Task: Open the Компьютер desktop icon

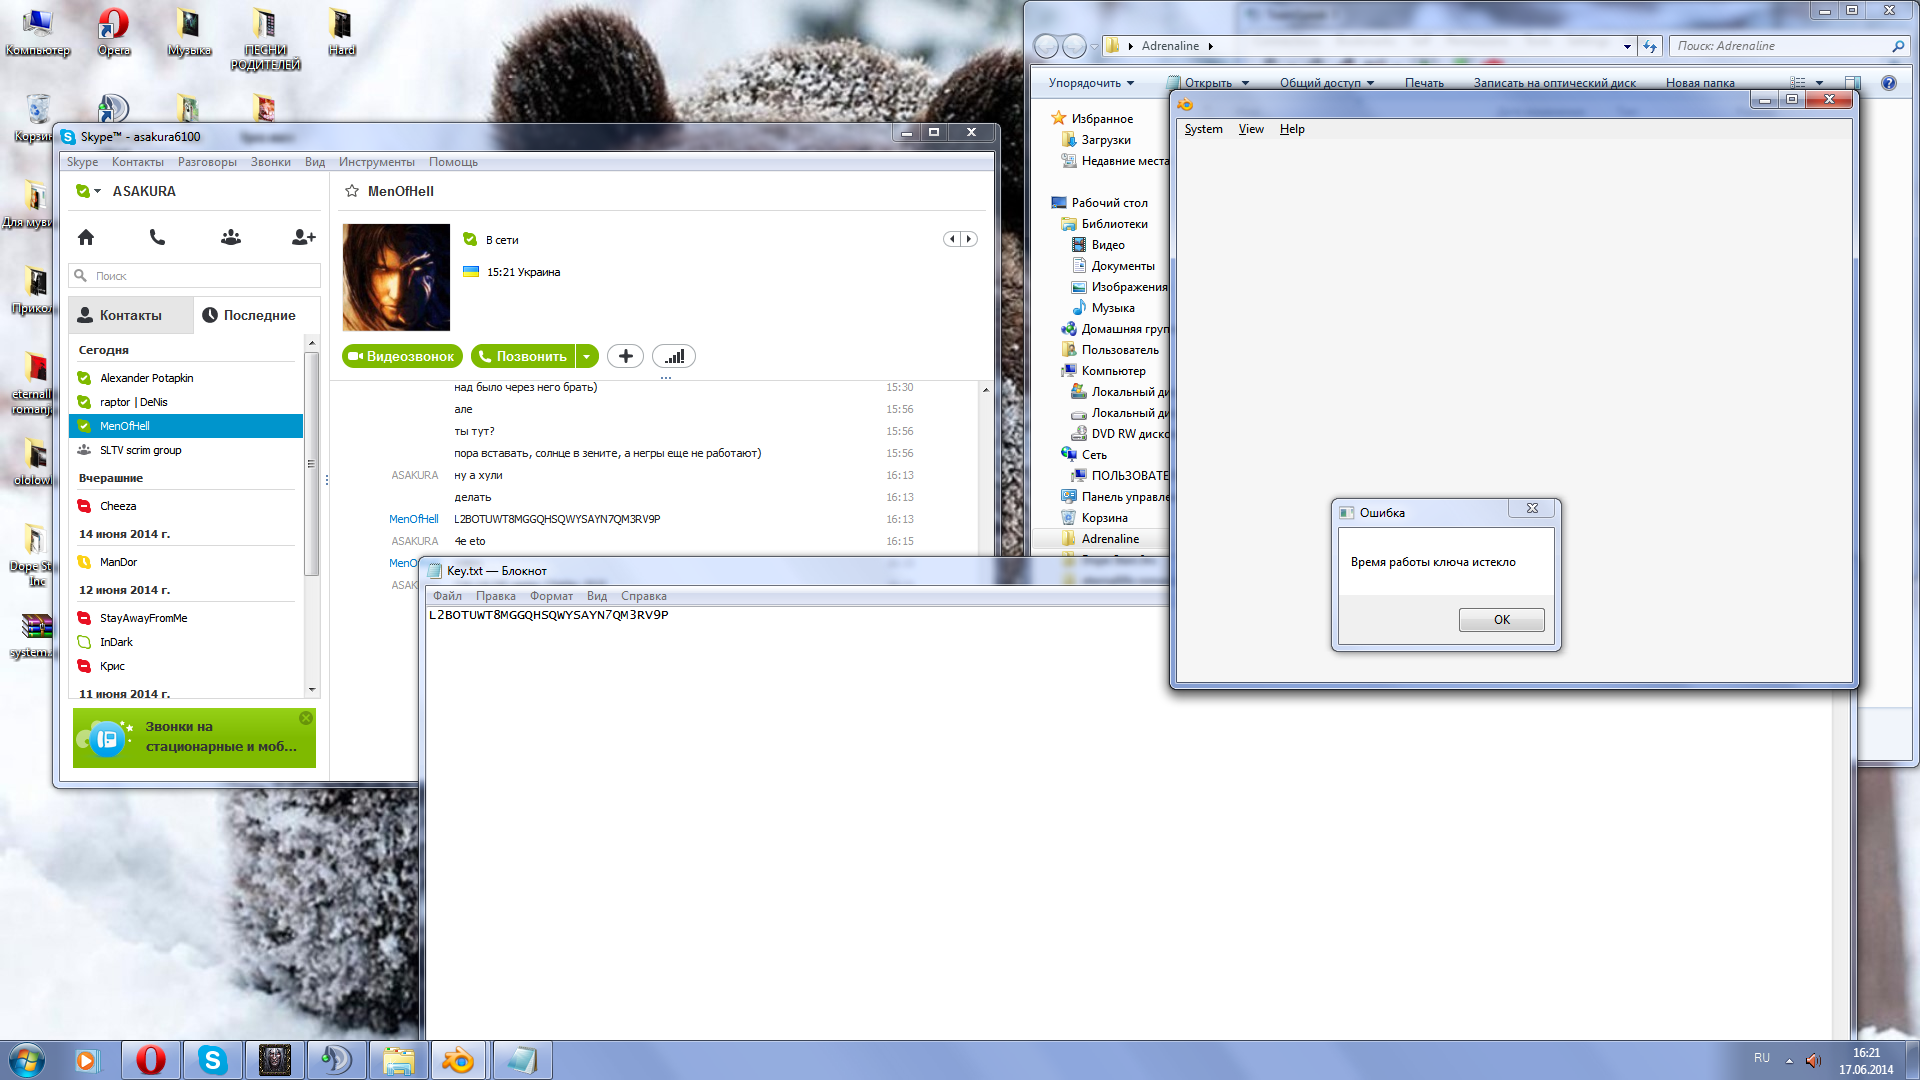Action: [37, 33]
